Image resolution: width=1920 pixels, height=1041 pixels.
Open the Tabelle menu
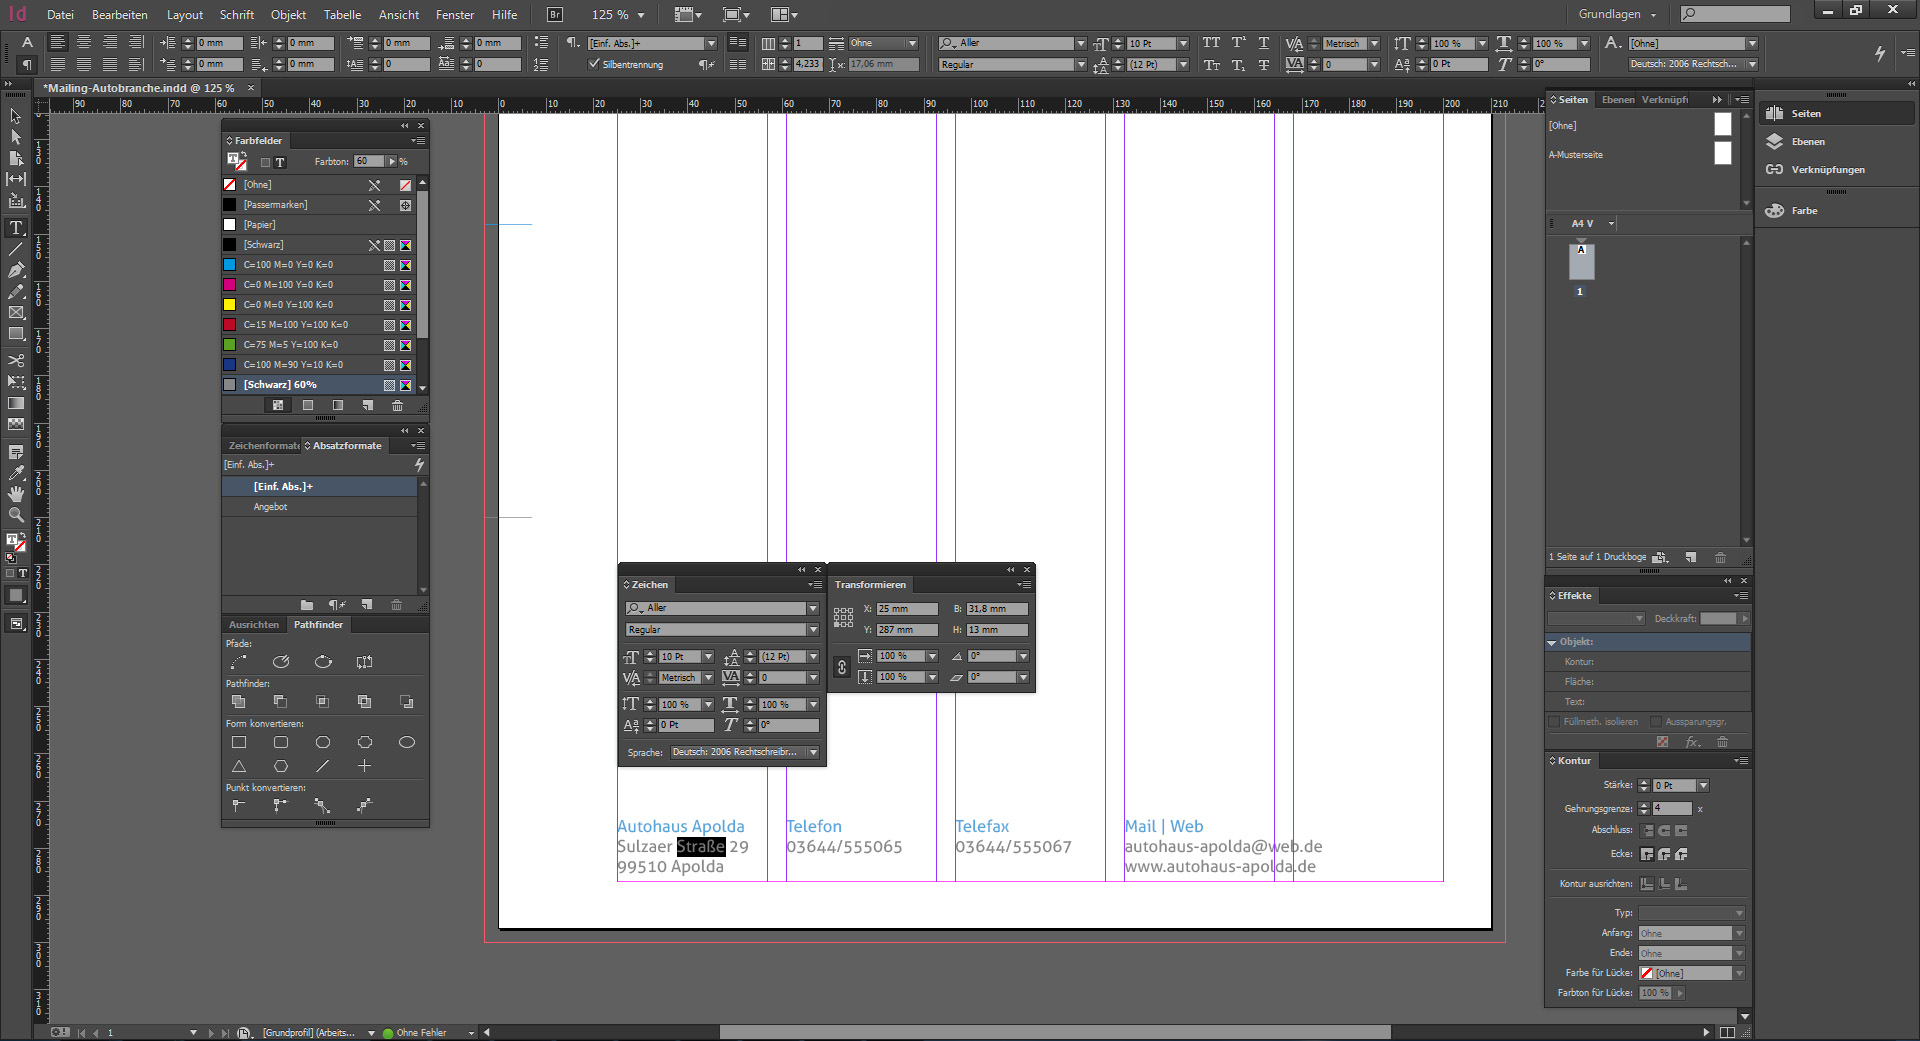(342, 15)
